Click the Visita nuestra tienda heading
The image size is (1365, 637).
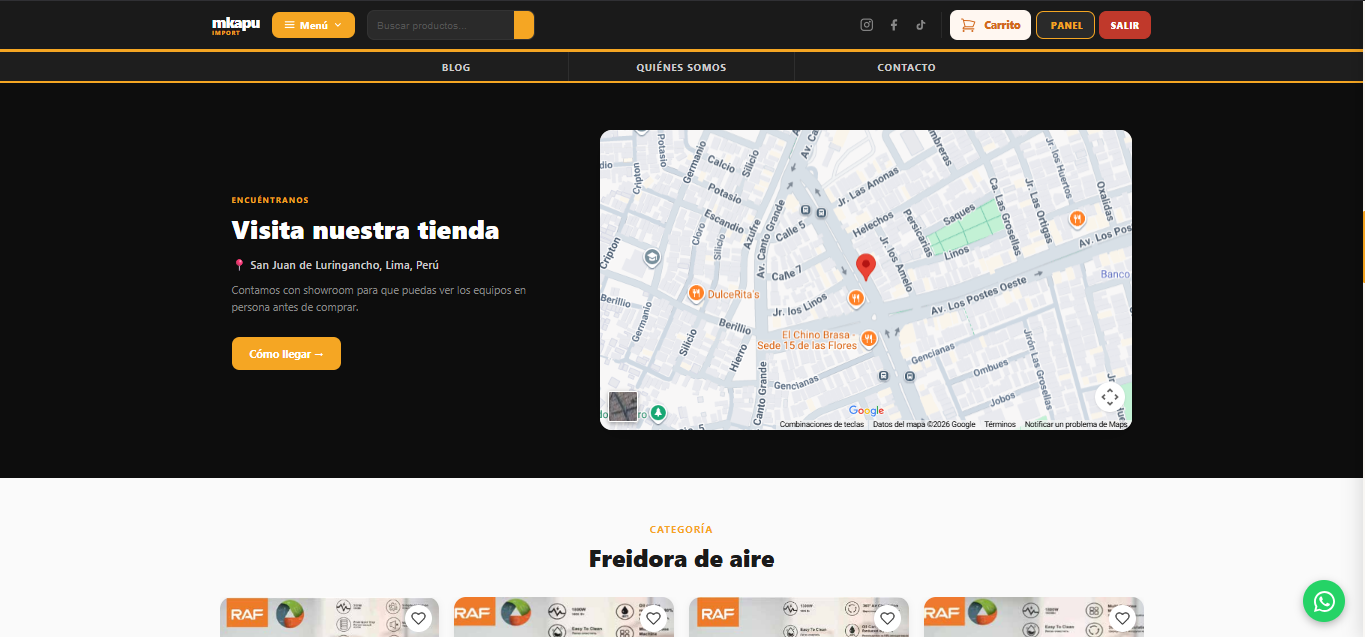click(365, 231)
